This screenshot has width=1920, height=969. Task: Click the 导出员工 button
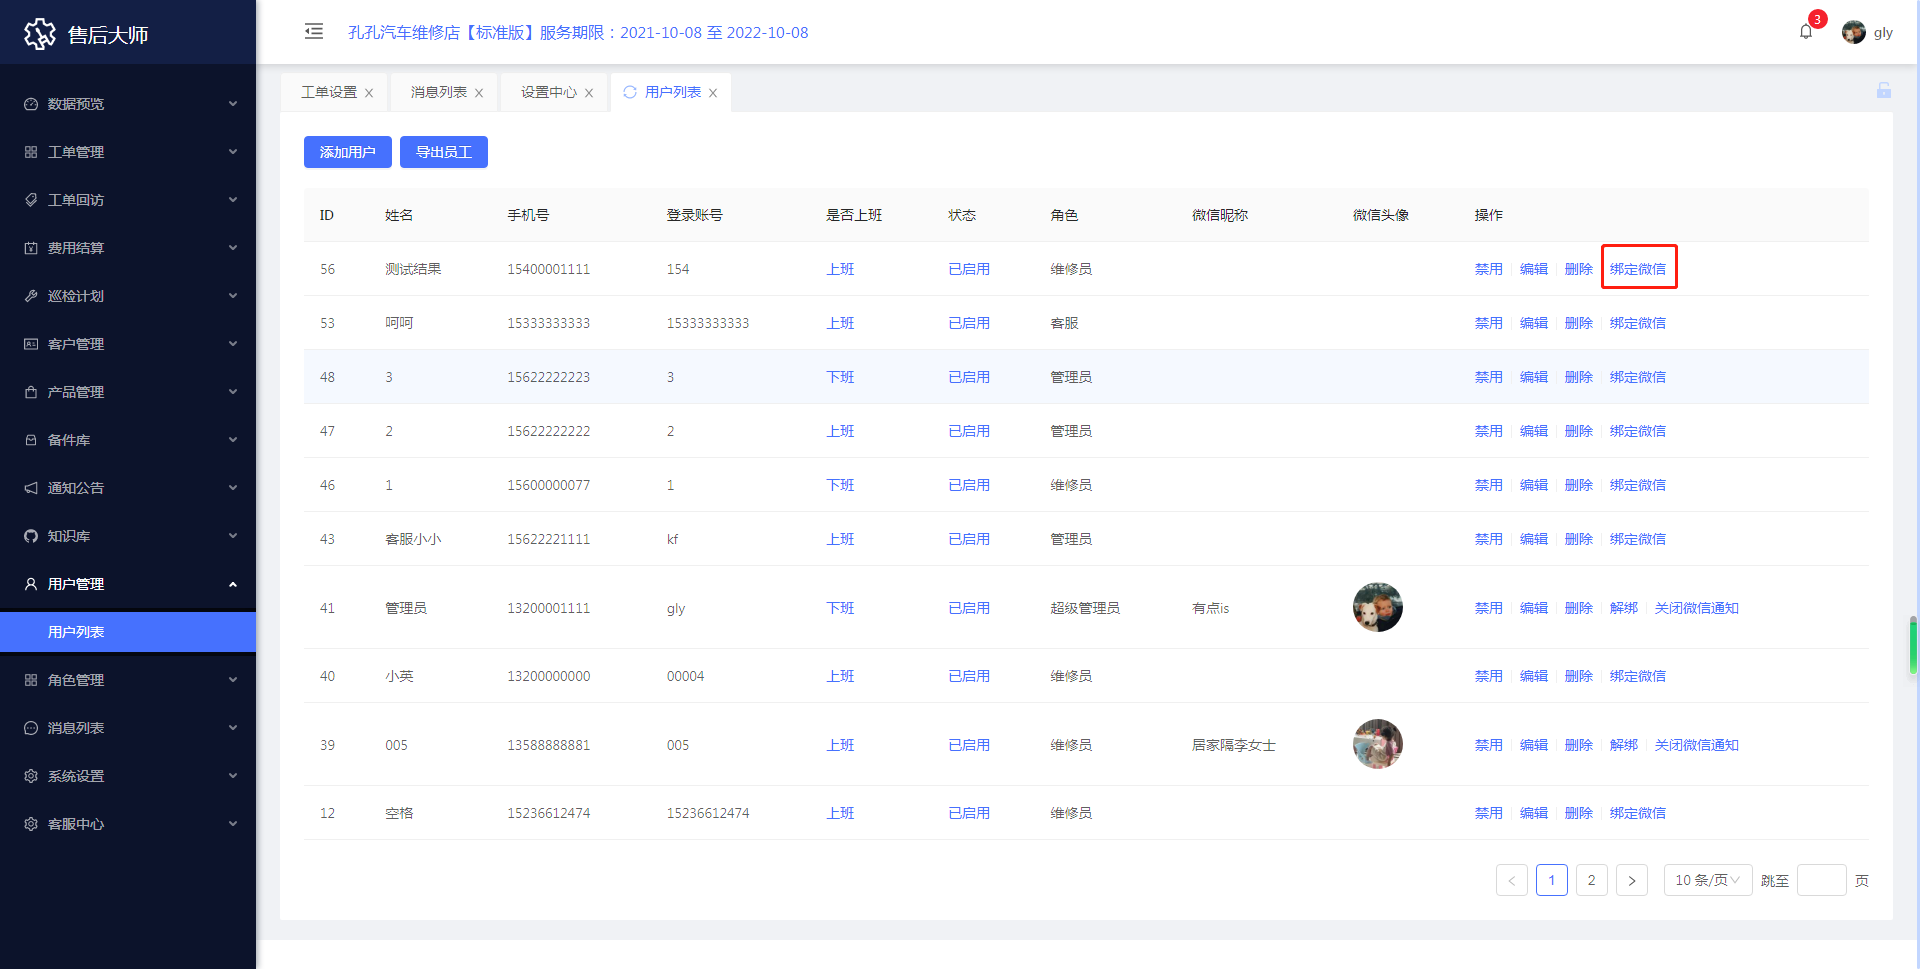click(x=443, y=152)
